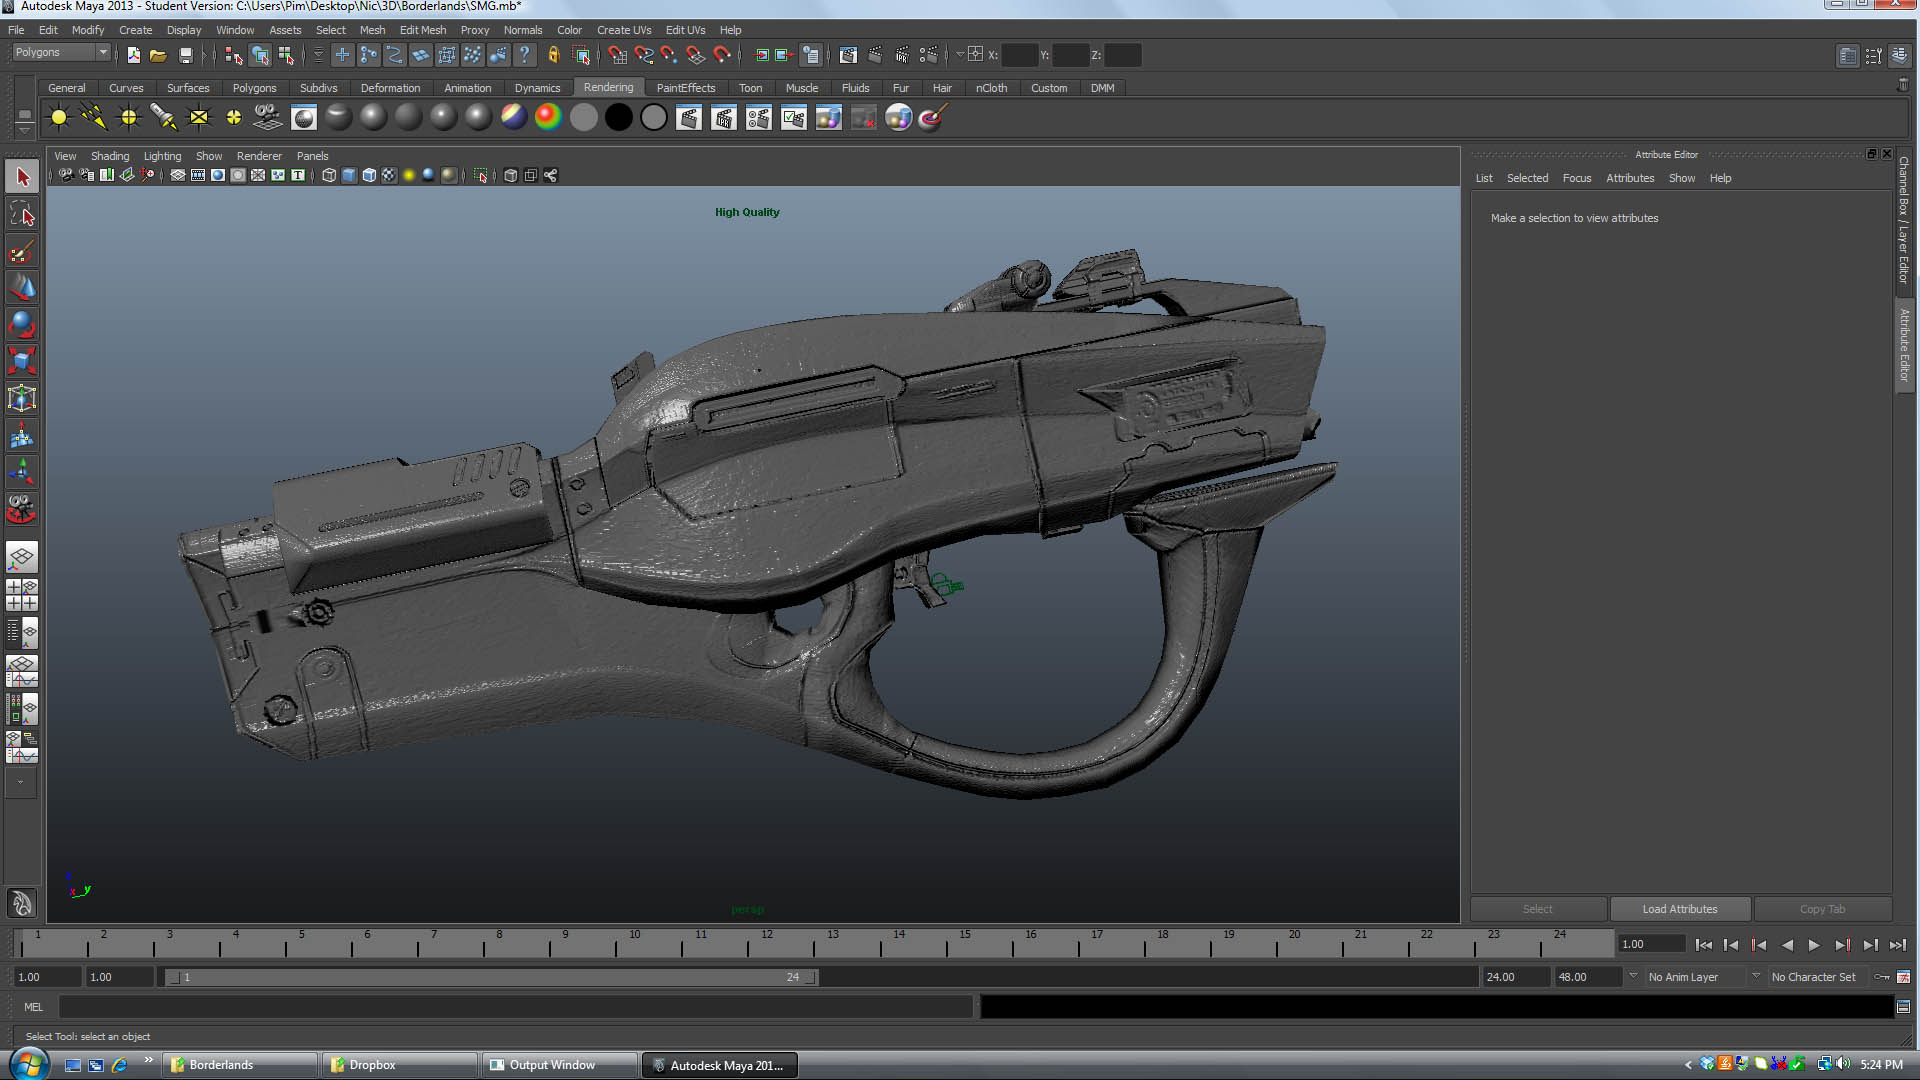This screenshot has height=1080, width=1920.
Task: Open the viewport Renderer menu
Action: click(259, 156)
